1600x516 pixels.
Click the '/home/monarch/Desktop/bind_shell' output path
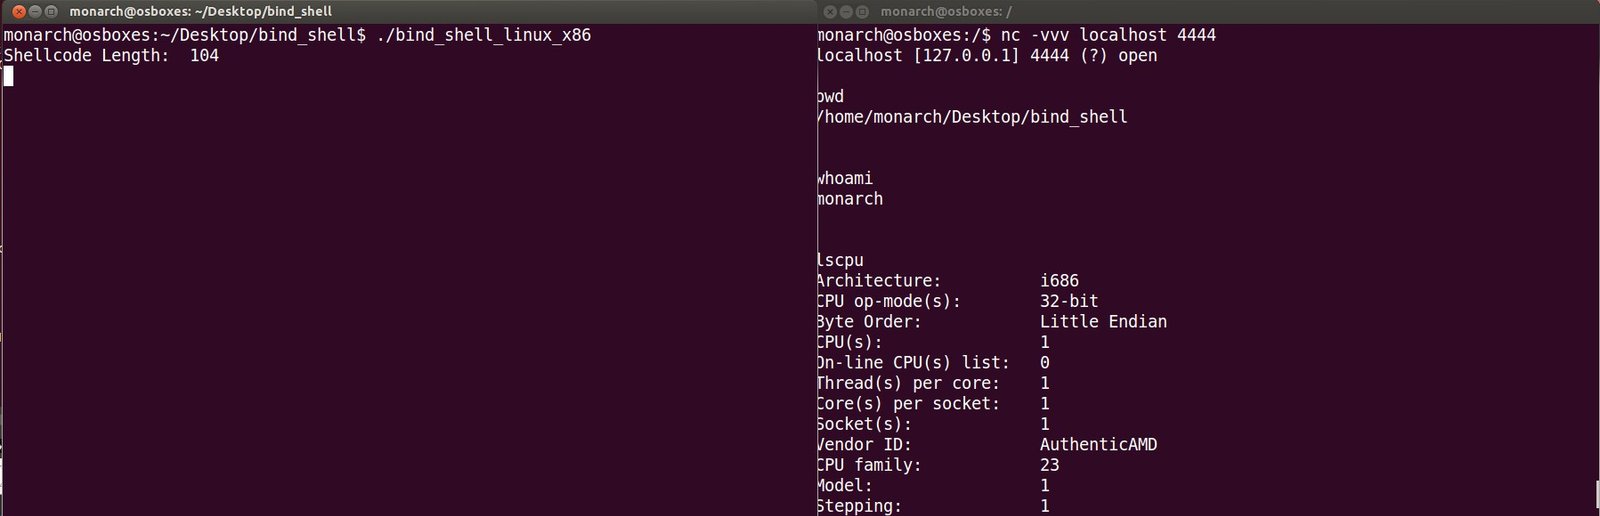coord(972,117)
